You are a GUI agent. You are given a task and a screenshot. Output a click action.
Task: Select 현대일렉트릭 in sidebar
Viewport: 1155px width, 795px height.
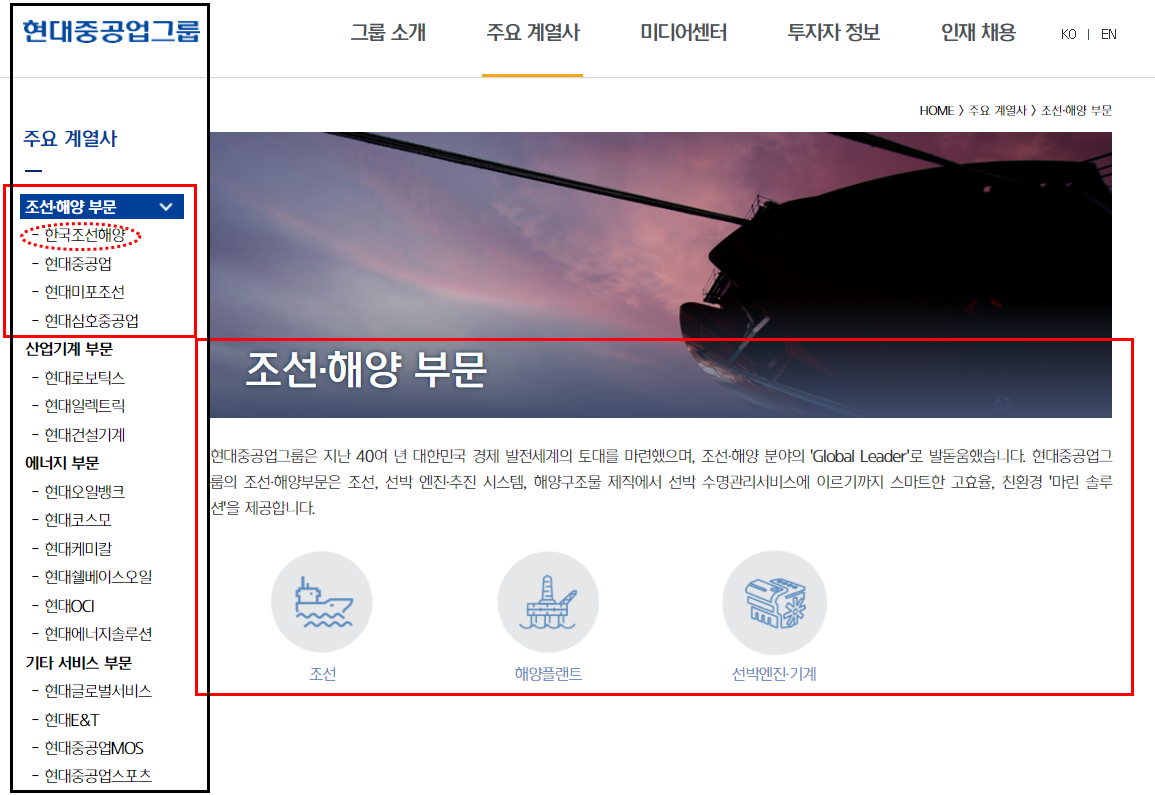pyautogui.click(x=85, y=406)
